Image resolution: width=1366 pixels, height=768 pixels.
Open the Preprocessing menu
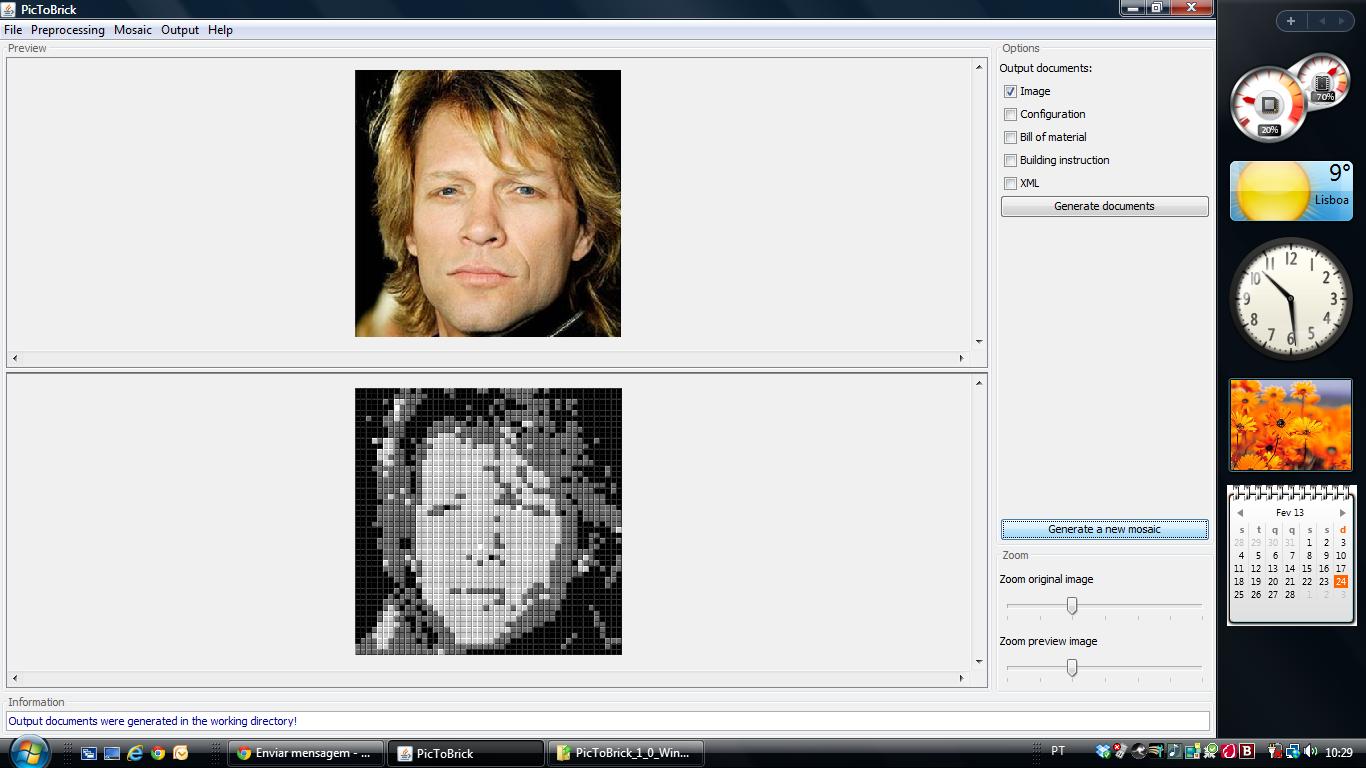pyautogui.click(x=68, y=30)
